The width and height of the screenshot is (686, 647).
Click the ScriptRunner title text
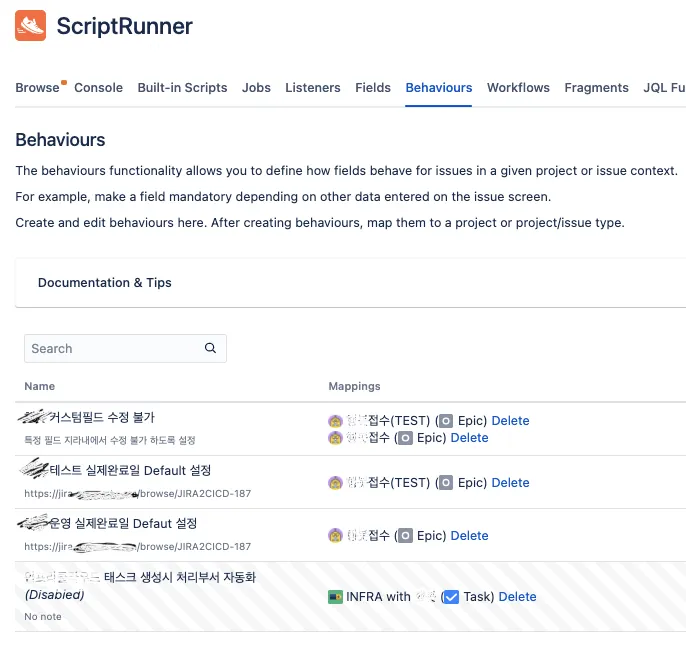[125, 26]
